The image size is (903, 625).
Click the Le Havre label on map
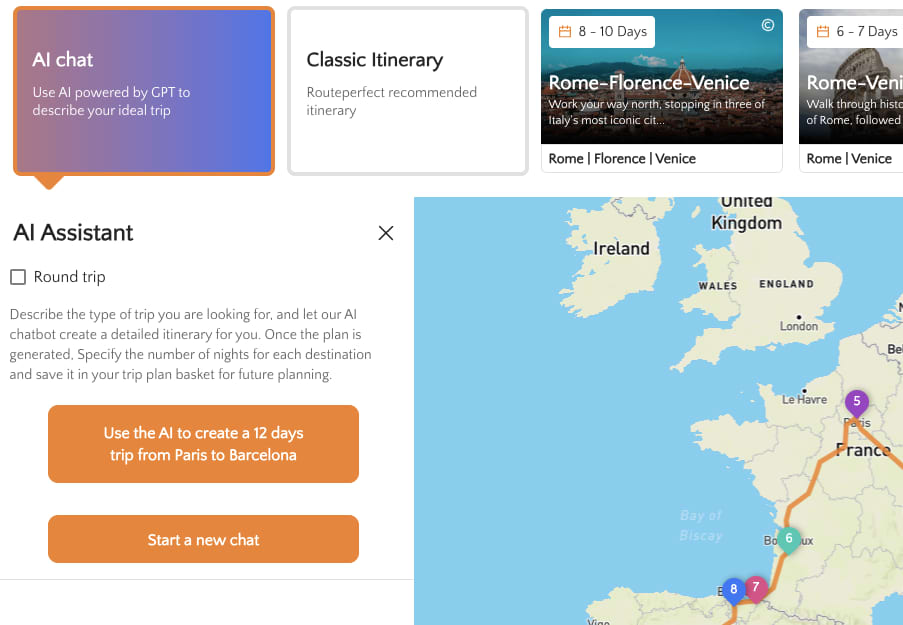[x=804, y=399]
